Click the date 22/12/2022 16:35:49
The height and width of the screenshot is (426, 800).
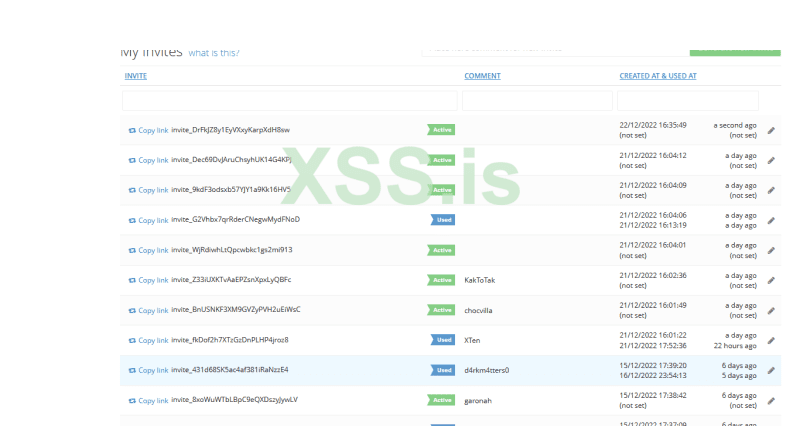point(653,125)
